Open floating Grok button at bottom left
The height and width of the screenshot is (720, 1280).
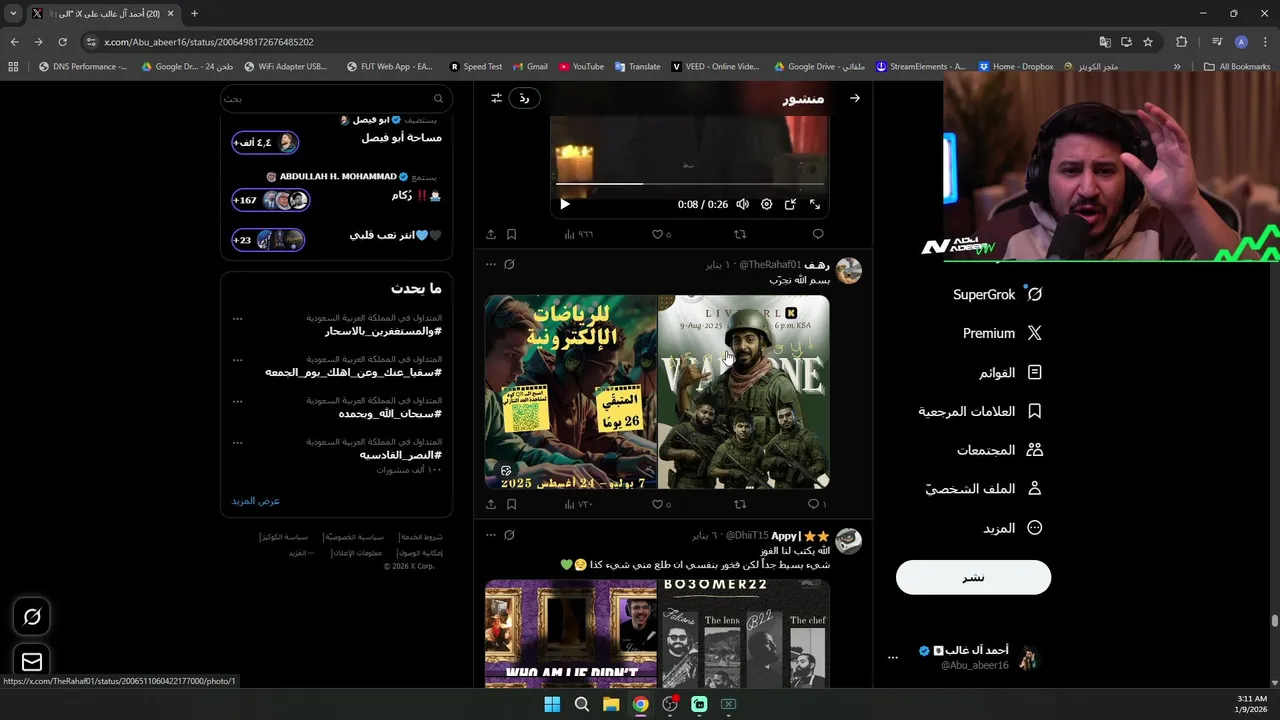pos(32,617)
